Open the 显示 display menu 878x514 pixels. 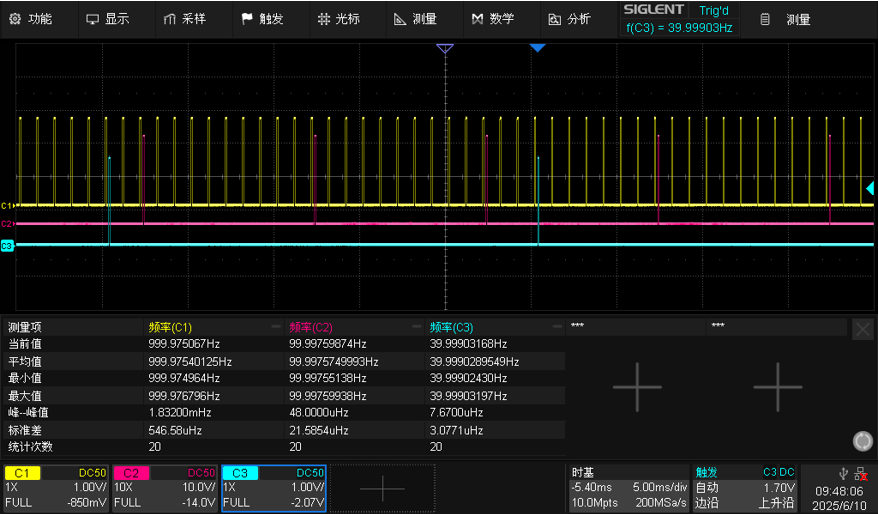[108, 19]
